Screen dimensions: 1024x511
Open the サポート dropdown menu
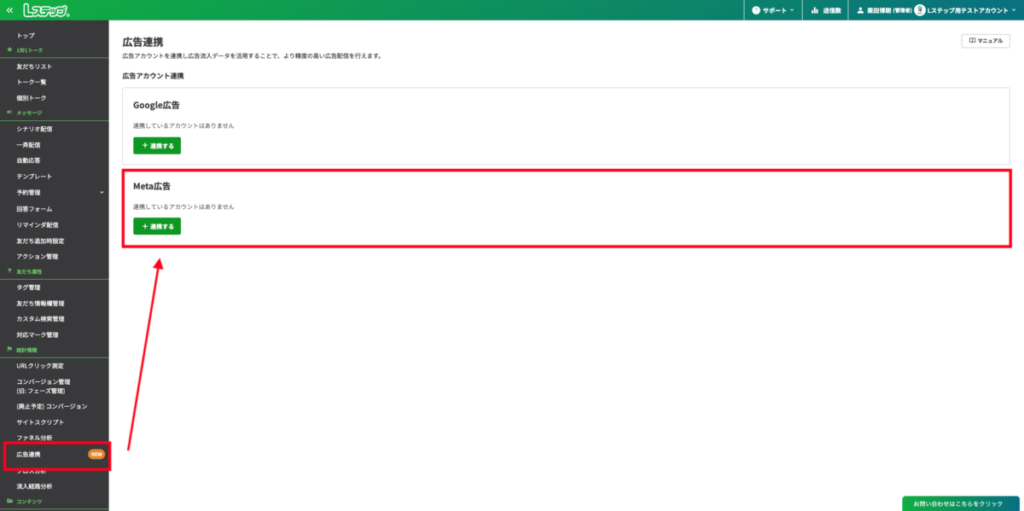coord(776,10)
